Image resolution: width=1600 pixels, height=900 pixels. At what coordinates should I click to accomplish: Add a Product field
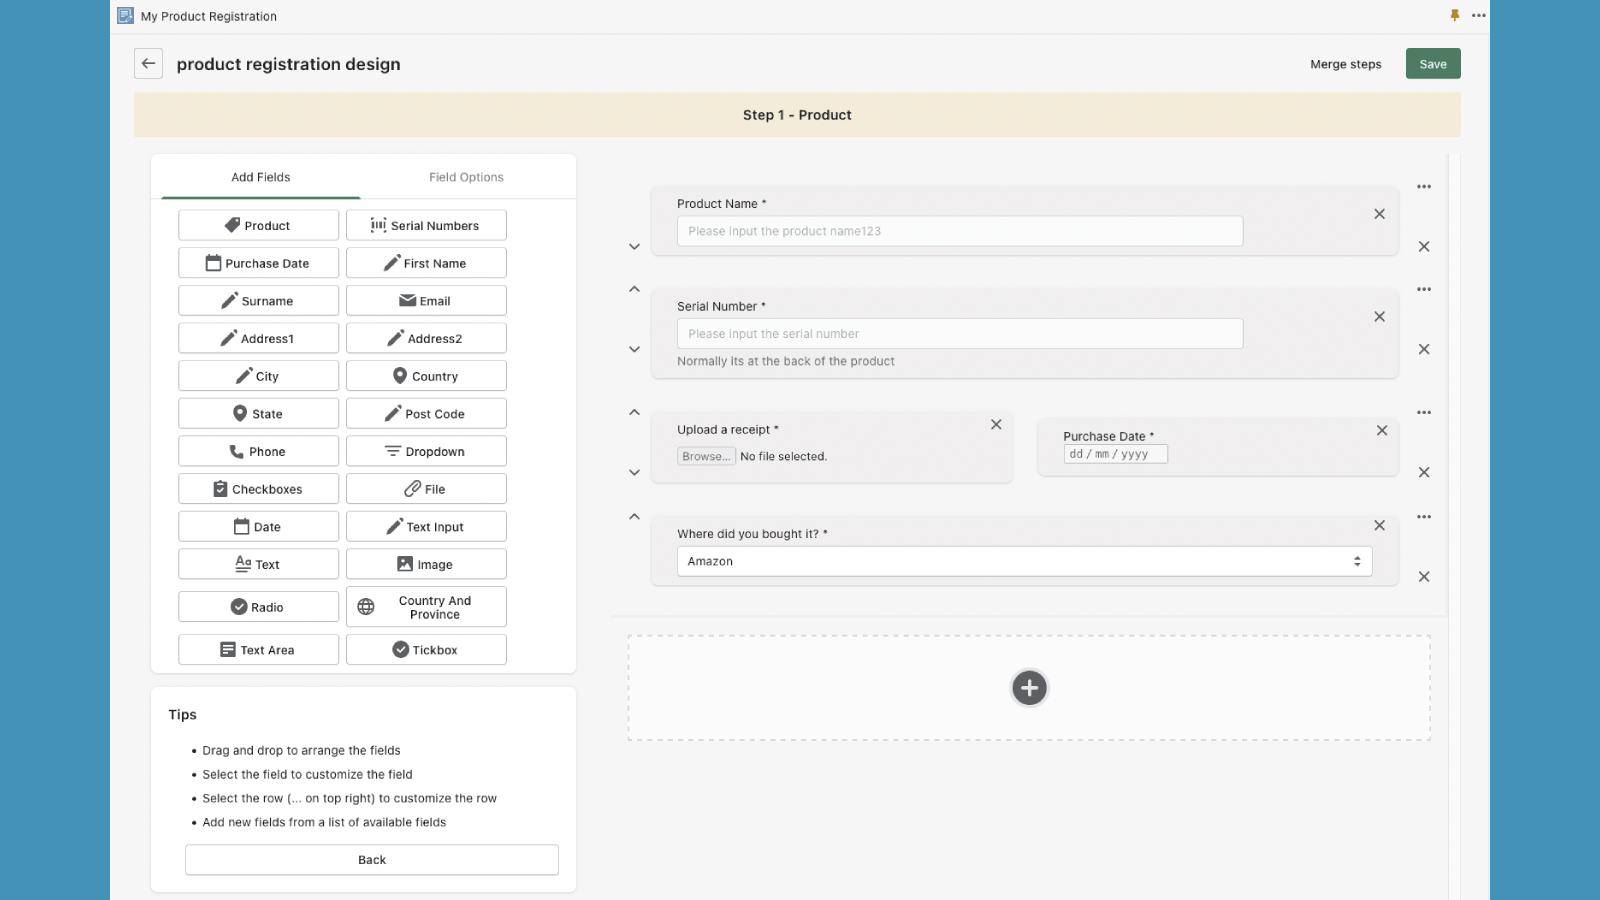258,225
